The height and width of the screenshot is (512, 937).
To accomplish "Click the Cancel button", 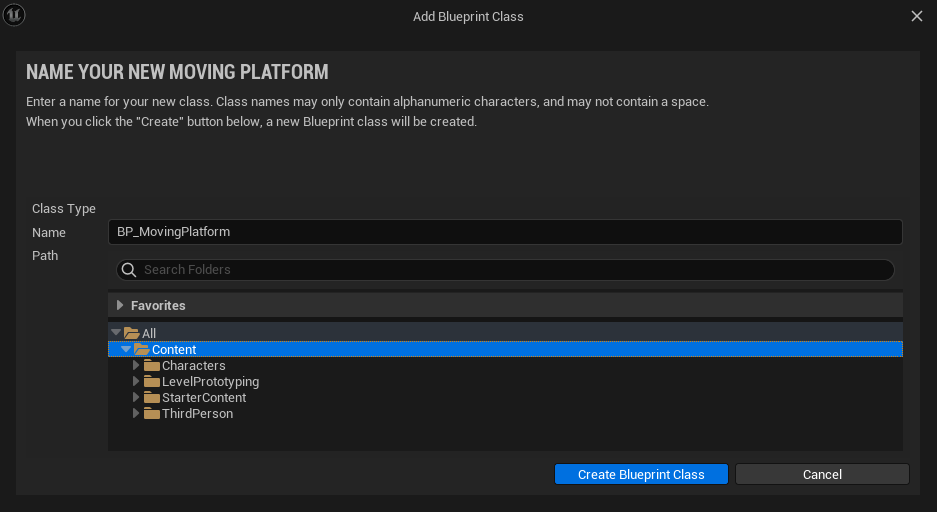I will (x=822, y=474).
